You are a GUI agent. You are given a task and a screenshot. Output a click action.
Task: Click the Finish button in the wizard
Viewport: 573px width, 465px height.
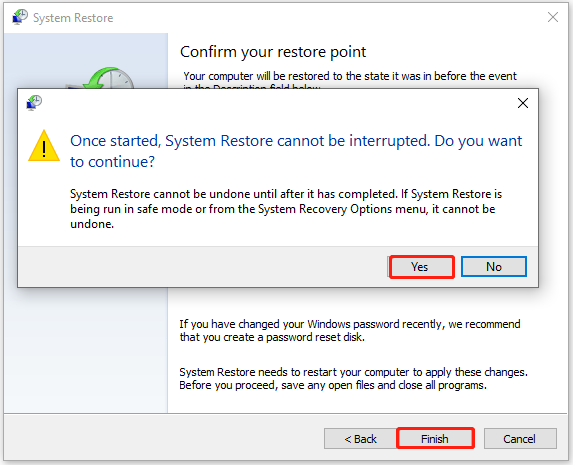click(435, 438)
